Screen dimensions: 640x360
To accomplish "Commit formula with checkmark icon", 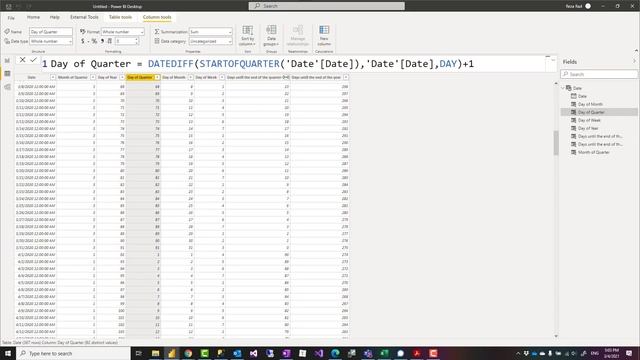I will coord(33,60).
